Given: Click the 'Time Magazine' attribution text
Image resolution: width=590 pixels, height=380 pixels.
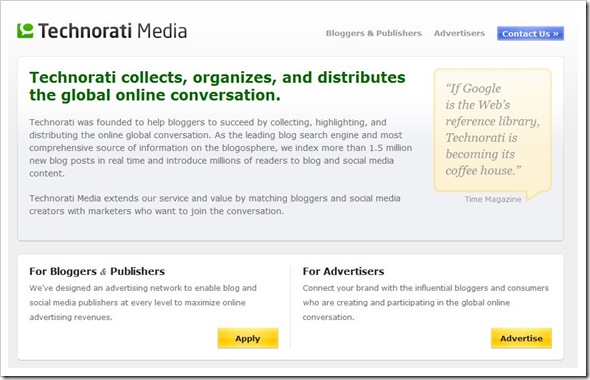Looking at the screenshot, I should [493, 199].
